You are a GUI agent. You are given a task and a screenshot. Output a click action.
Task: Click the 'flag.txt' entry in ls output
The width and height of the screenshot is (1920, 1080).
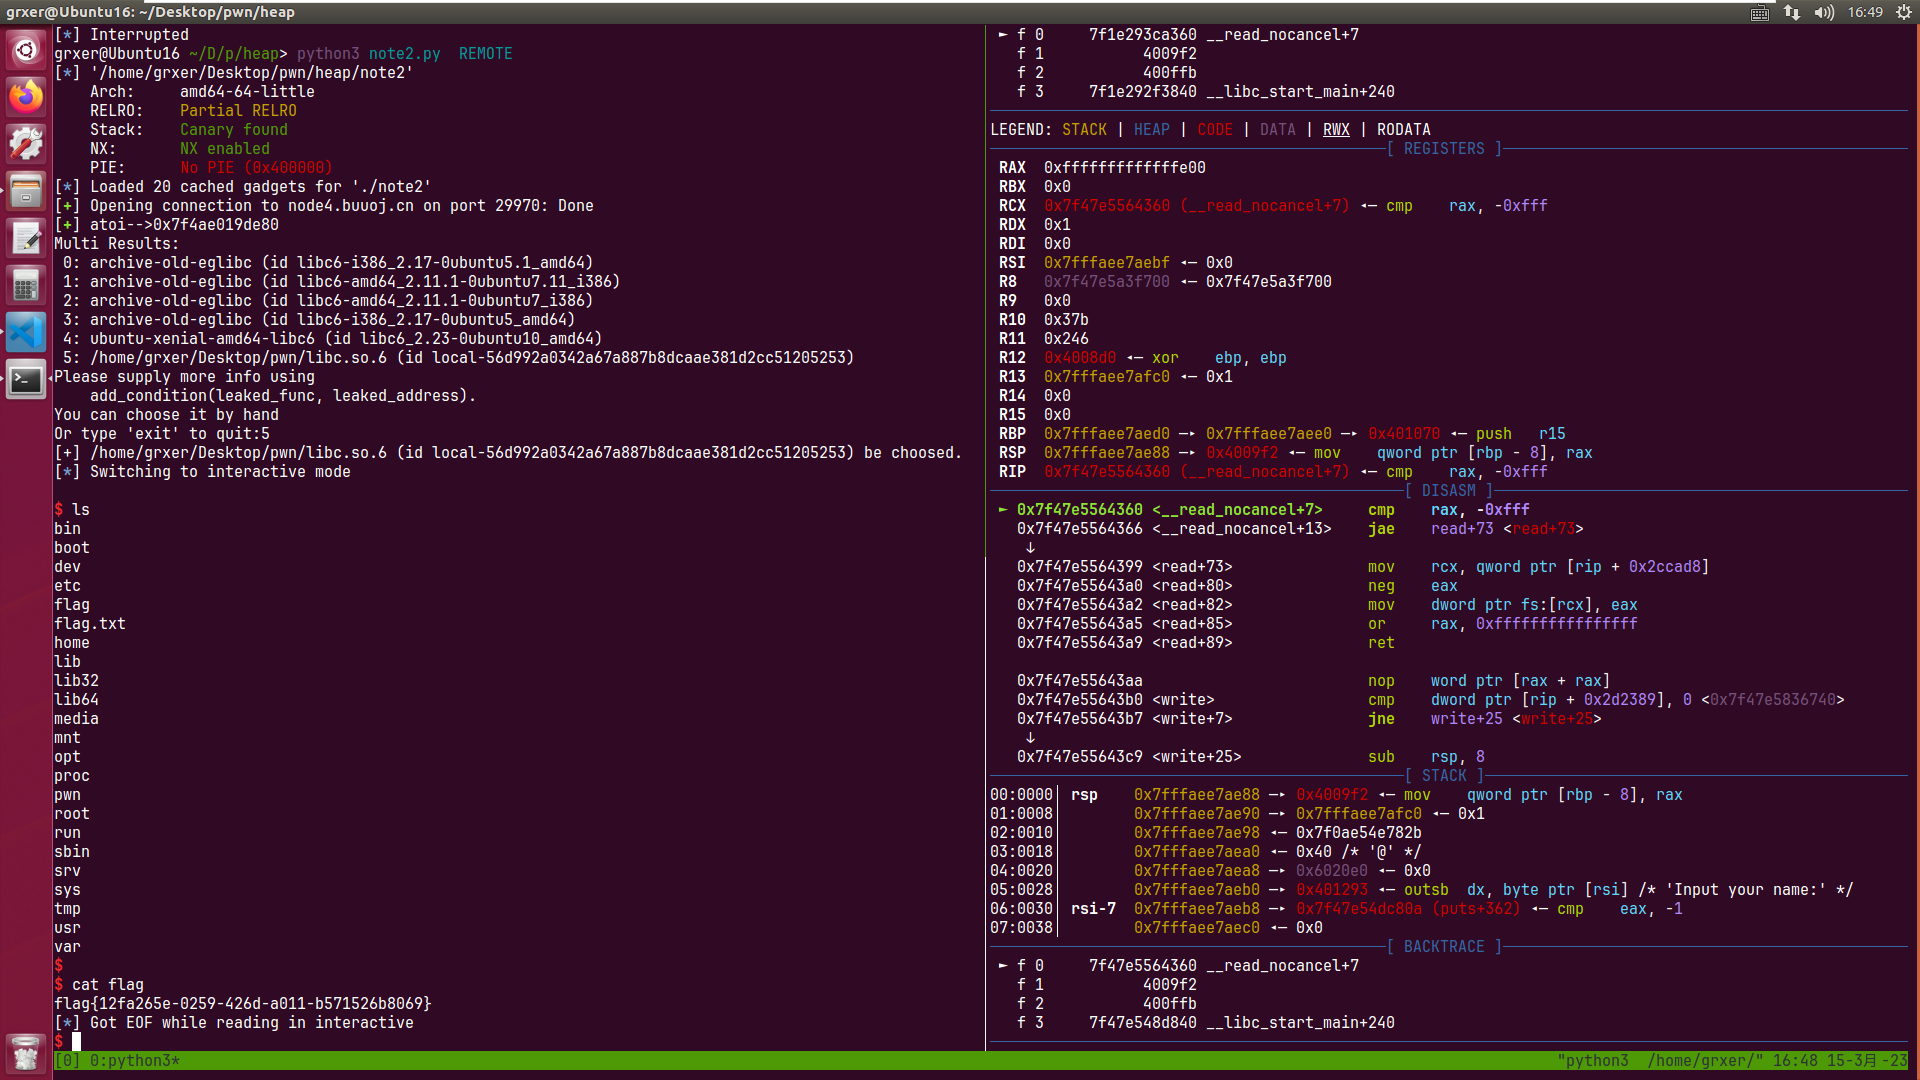coord(90,623)
